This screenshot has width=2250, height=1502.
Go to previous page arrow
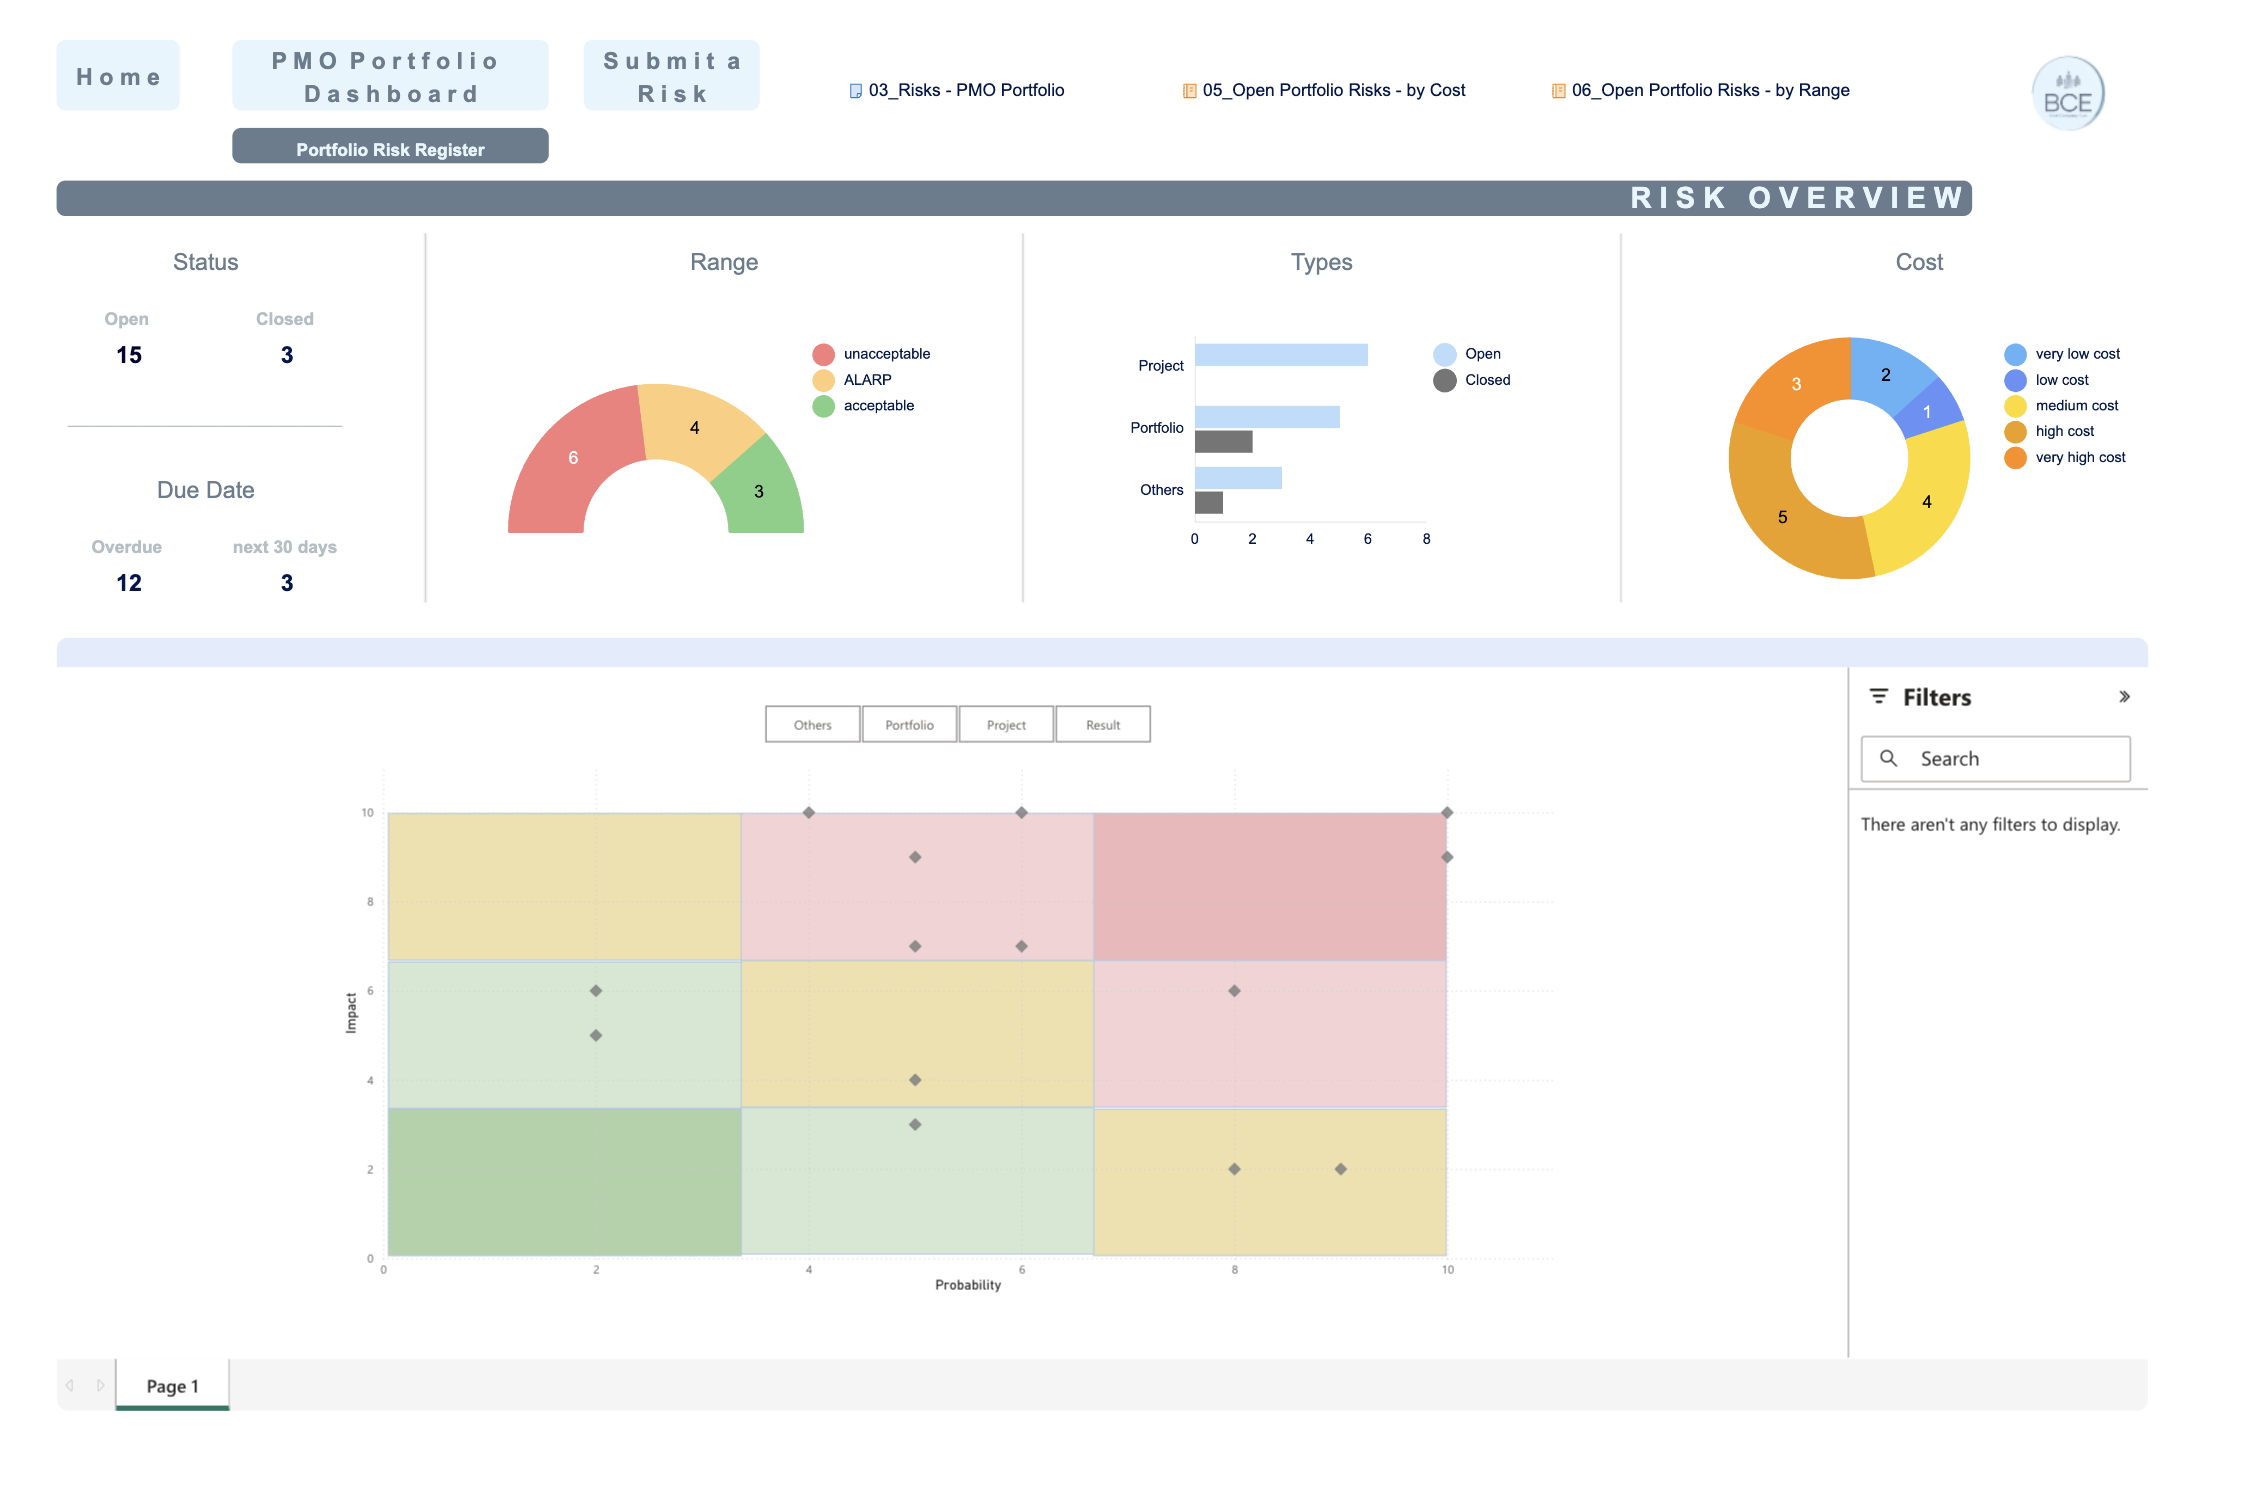coord(70,1386)
